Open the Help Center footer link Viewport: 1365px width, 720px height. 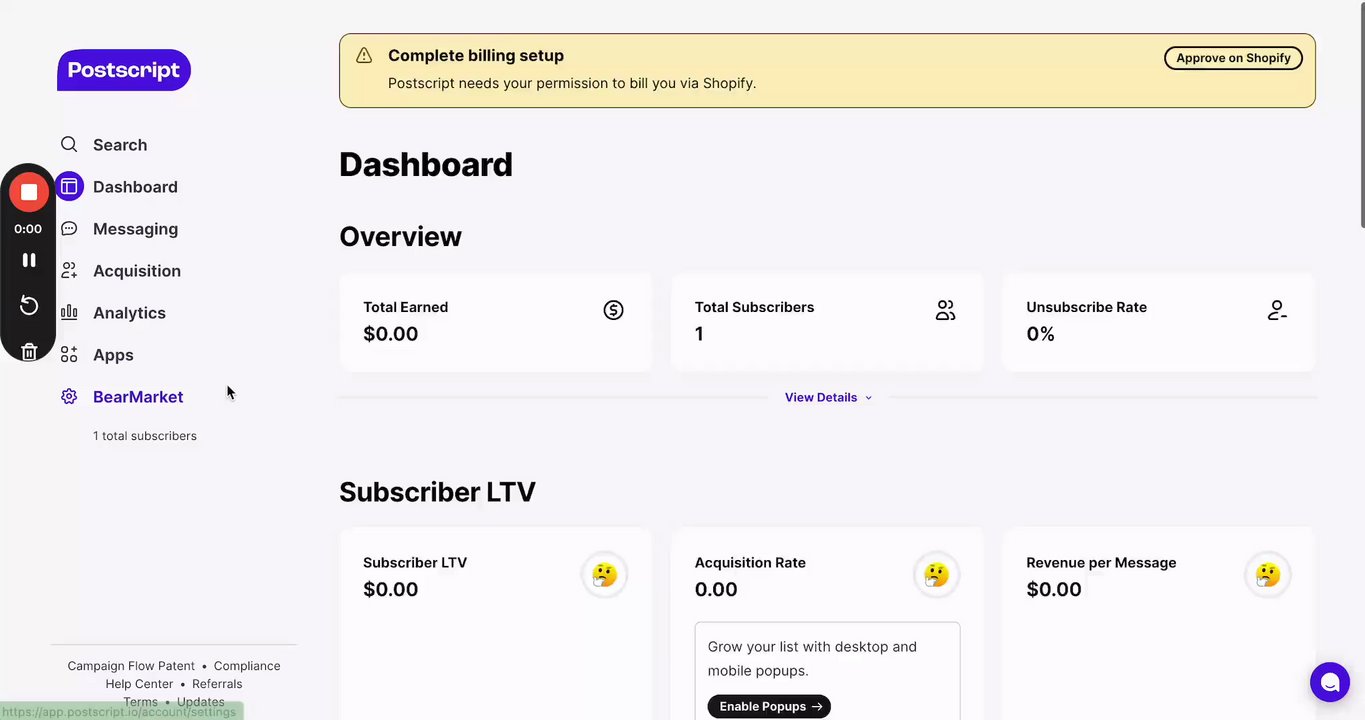(139, 684)
